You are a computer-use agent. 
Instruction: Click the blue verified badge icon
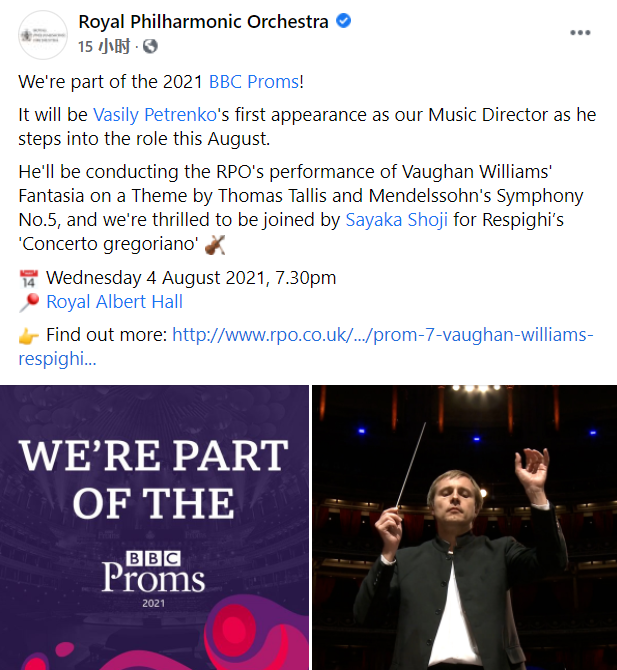pyautogui.click(x=344, y=21)
